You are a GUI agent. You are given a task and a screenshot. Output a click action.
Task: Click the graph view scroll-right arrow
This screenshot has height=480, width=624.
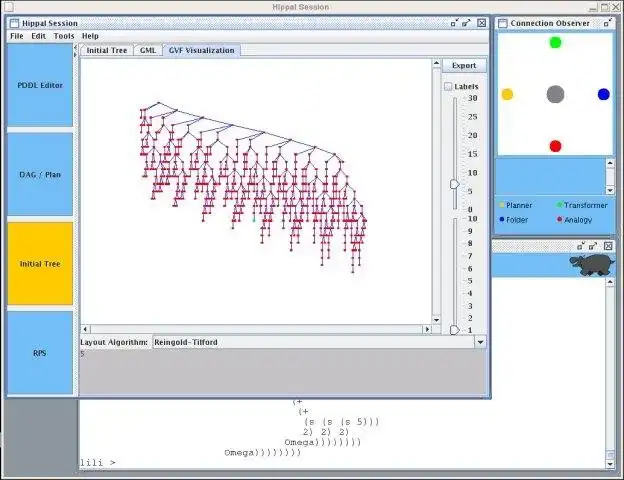pos(427,329)
